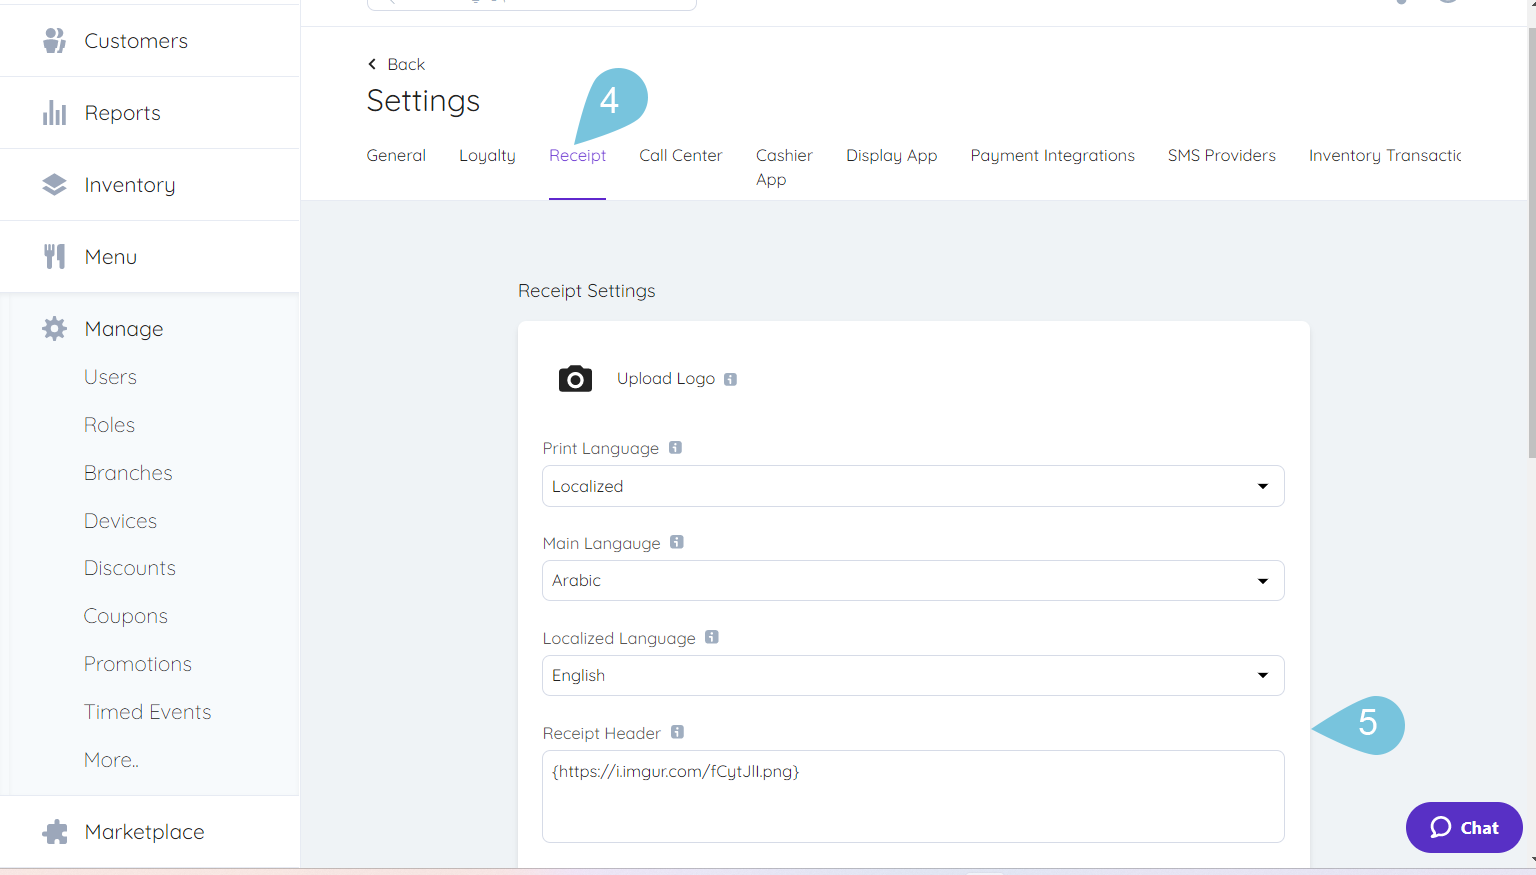1536x875 pixels.
Task: Expand the Main Language Arabic dropdown
Action: tap(912, 581)
